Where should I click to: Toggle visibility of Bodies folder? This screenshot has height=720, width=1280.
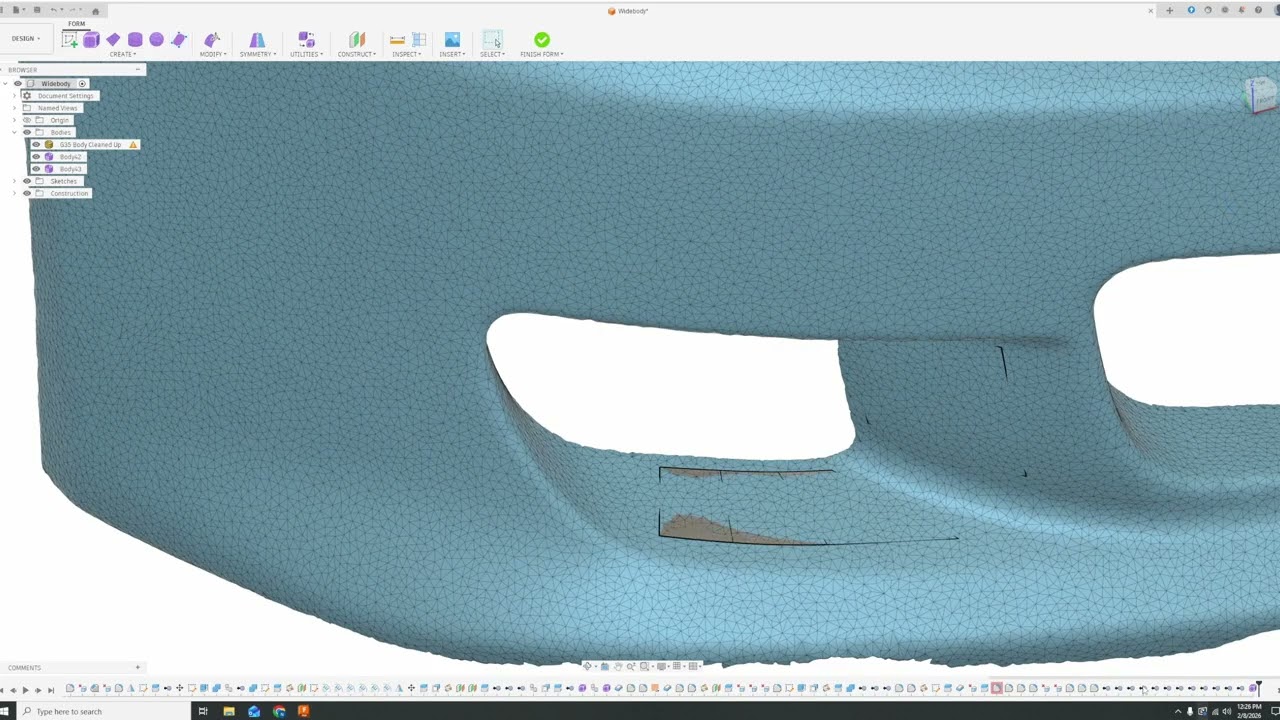tap(27, 132)
